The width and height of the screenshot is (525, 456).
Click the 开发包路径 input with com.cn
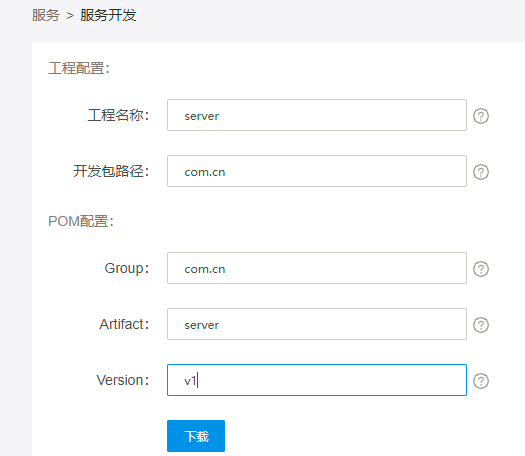click(x=317, y=171)
